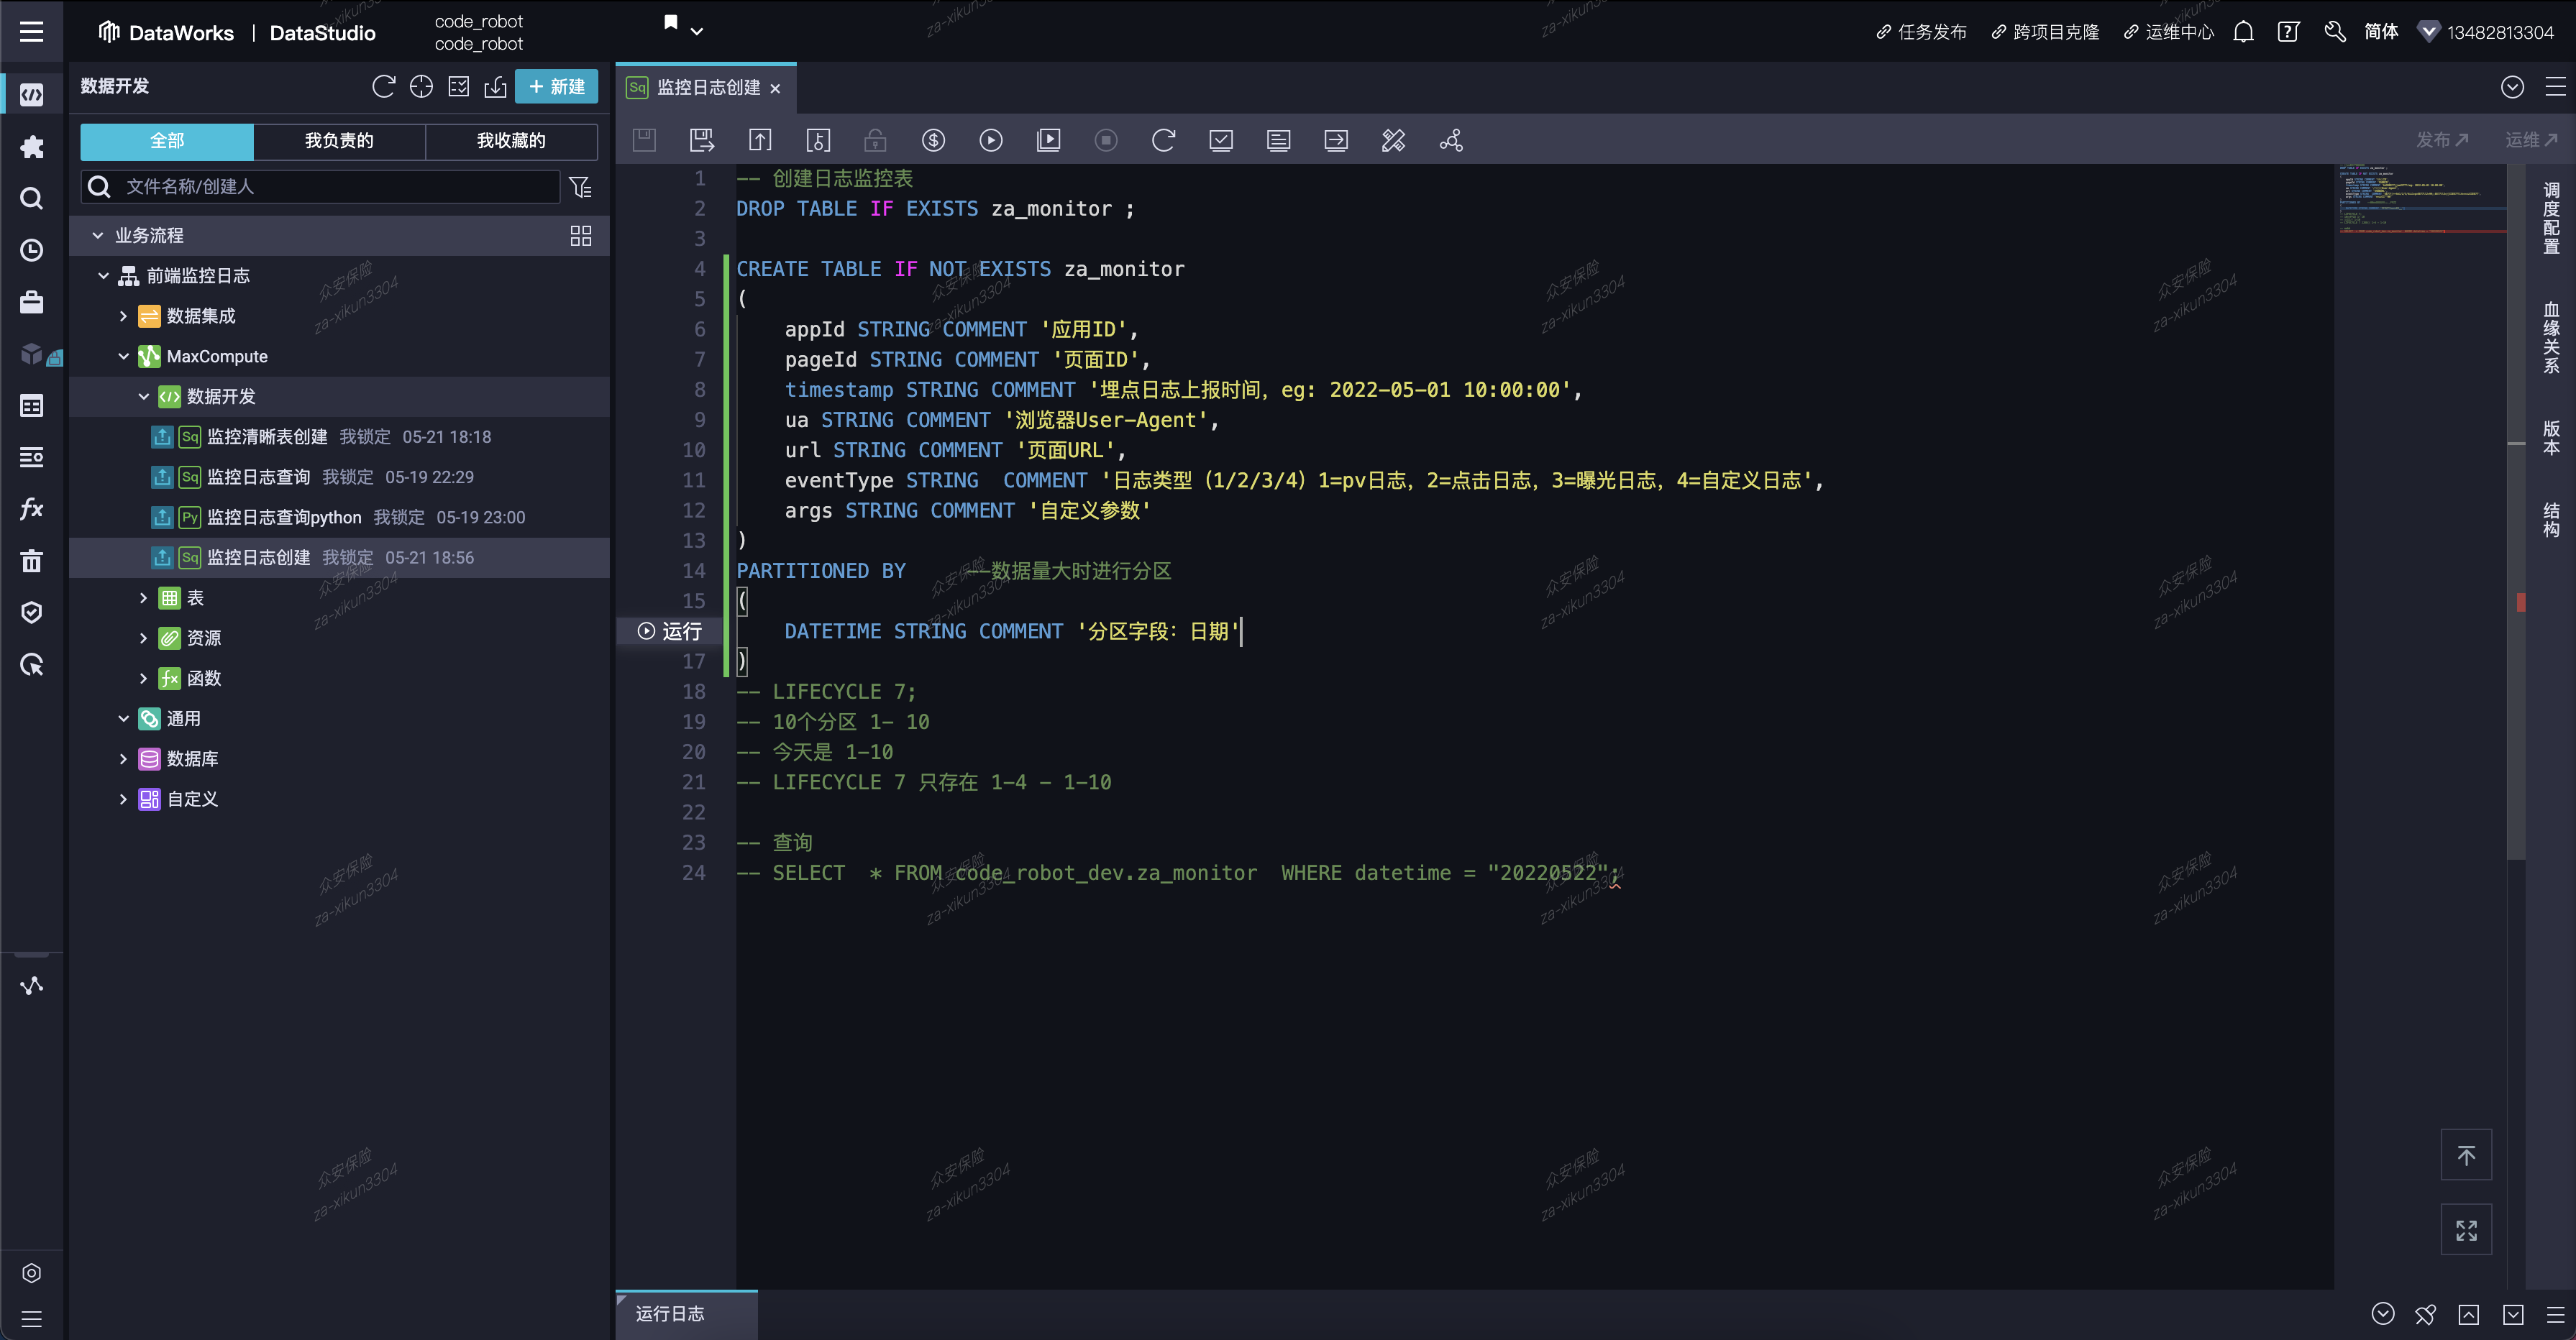
Task: Click the scroll-to-top arrow button
Action: (x=2467, y=1155)
